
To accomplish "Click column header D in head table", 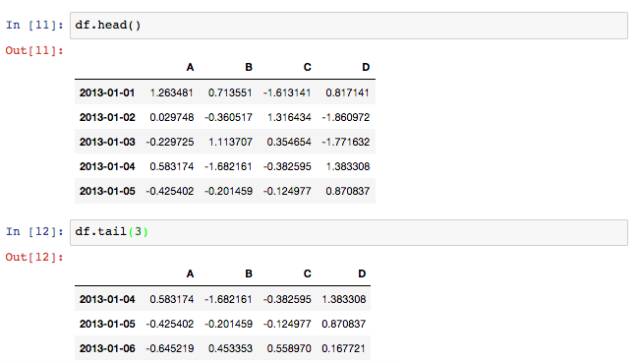I will (x=366, y=67).
